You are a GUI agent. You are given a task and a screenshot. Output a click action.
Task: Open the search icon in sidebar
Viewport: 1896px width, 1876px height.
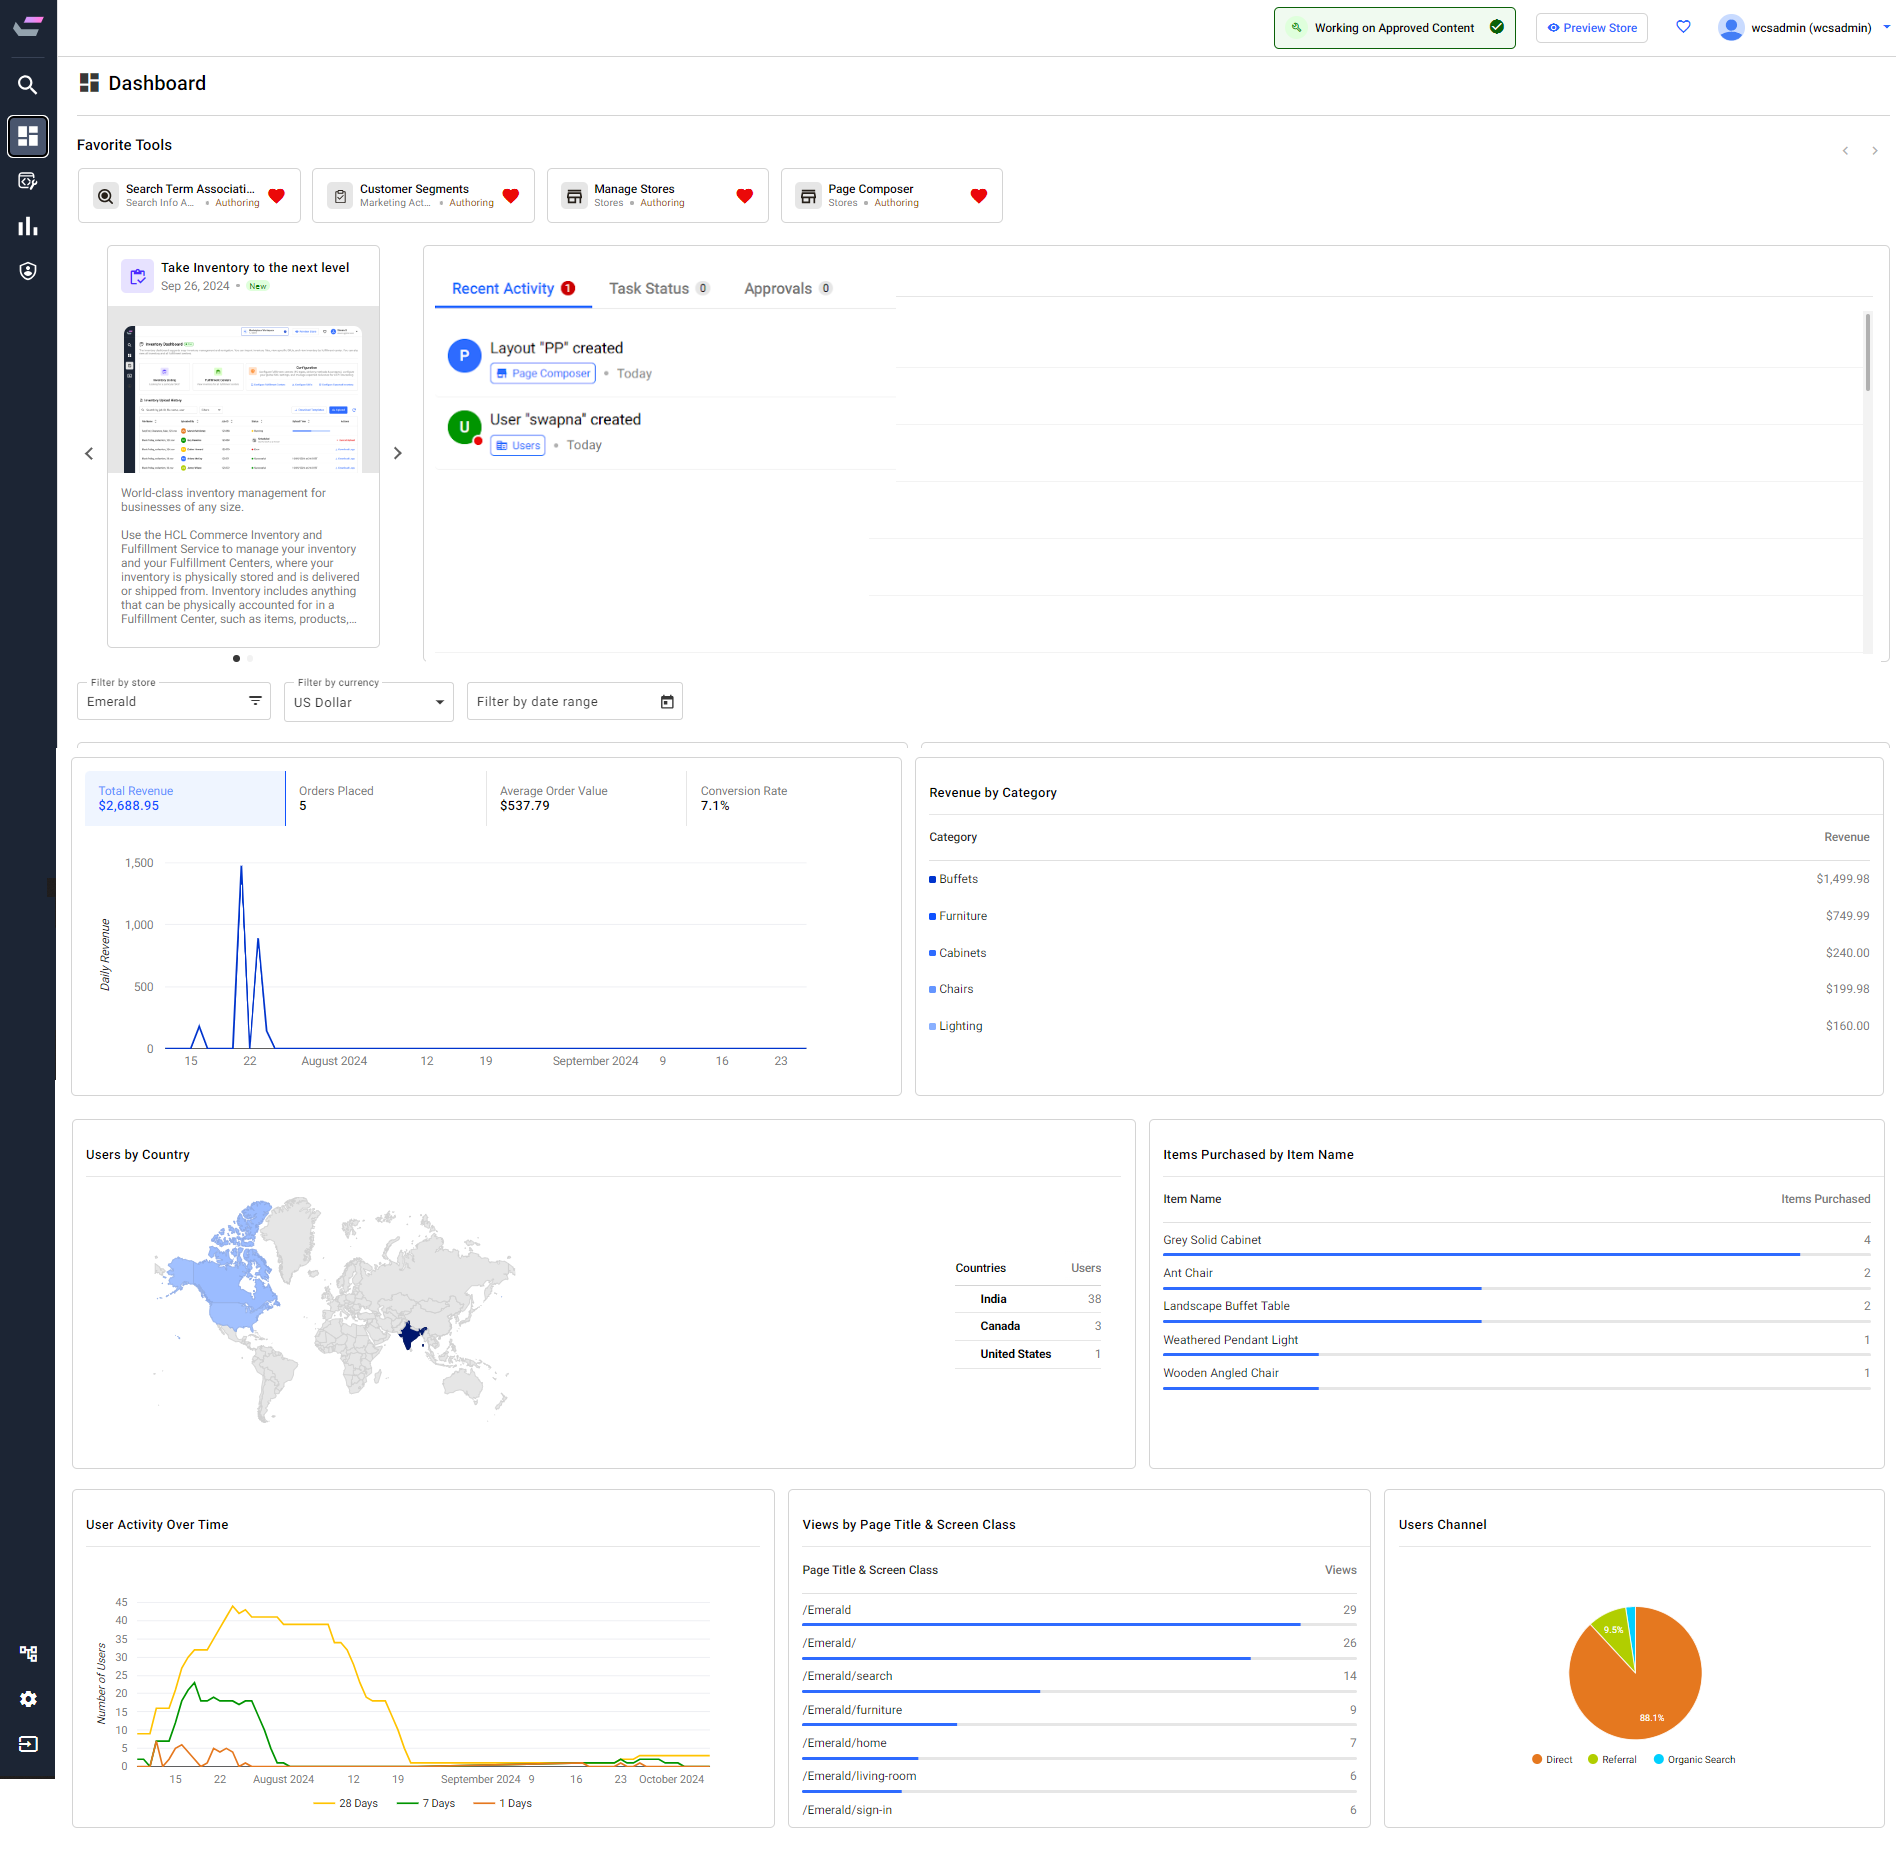coord(28,85)
